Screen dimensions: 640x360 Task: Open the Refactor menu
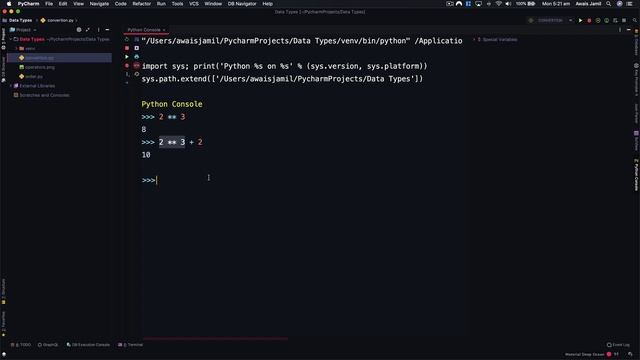[142, 4]
